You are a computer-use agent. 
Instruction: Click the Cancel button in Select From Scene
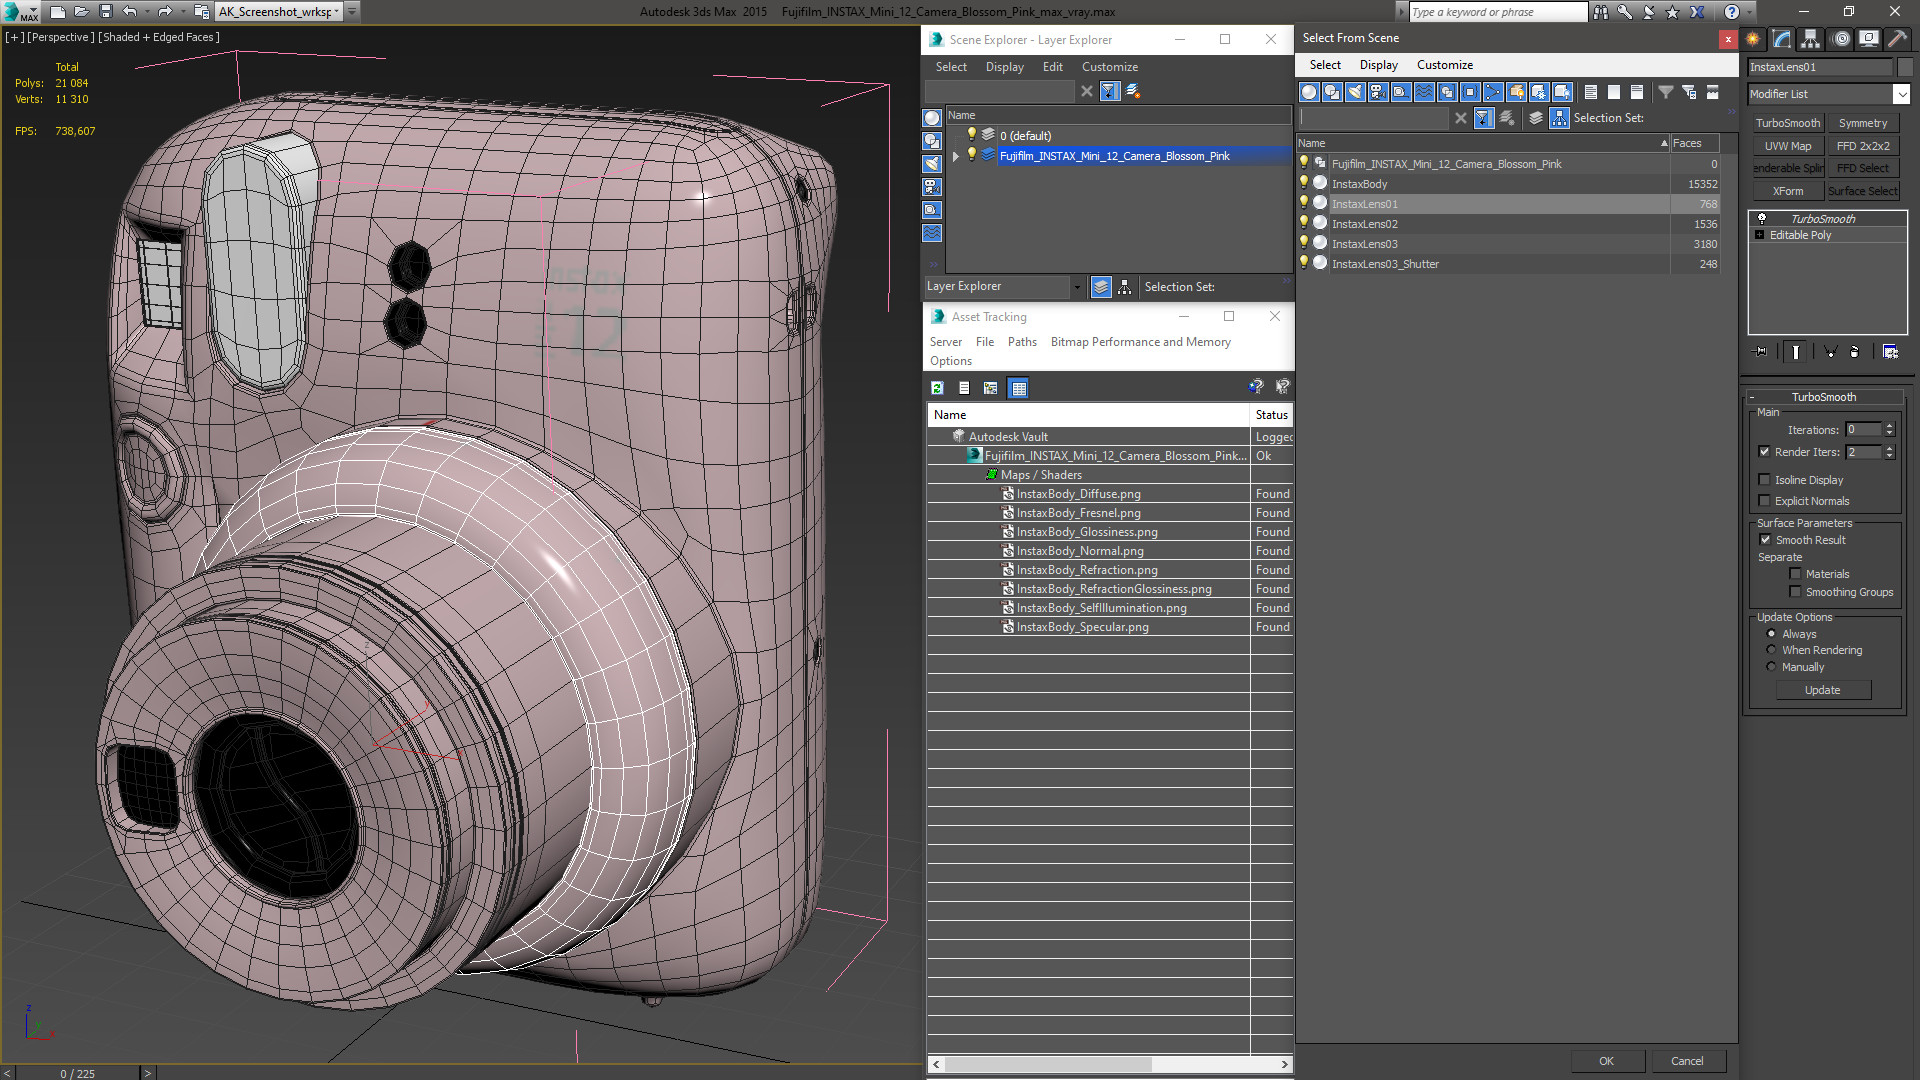click(x=1687, y=1061)
